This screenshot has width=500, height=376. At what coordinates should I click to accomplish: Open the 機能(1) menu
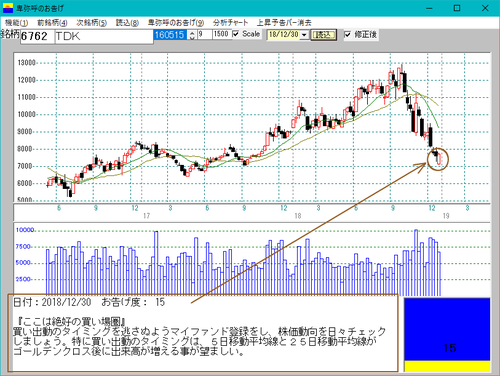[x=16, y=23]
